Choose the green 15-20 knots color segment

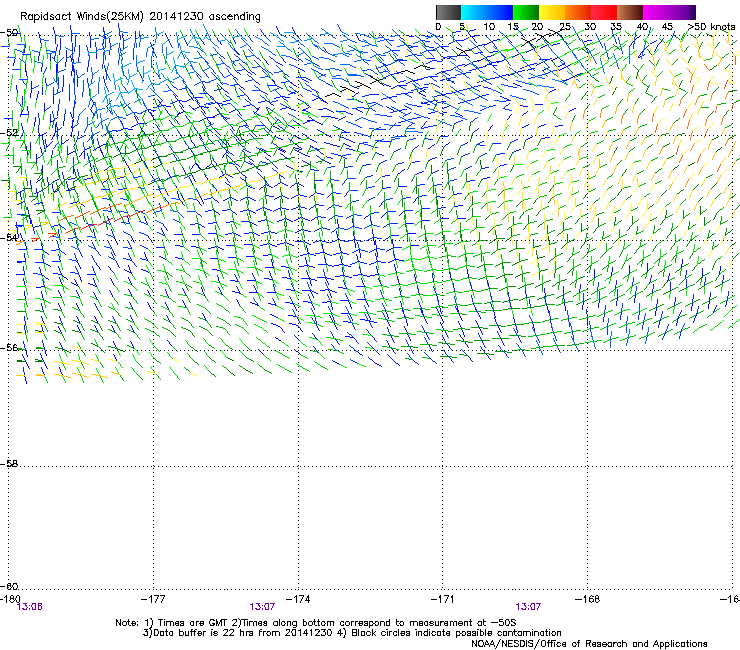pos(526,12)
